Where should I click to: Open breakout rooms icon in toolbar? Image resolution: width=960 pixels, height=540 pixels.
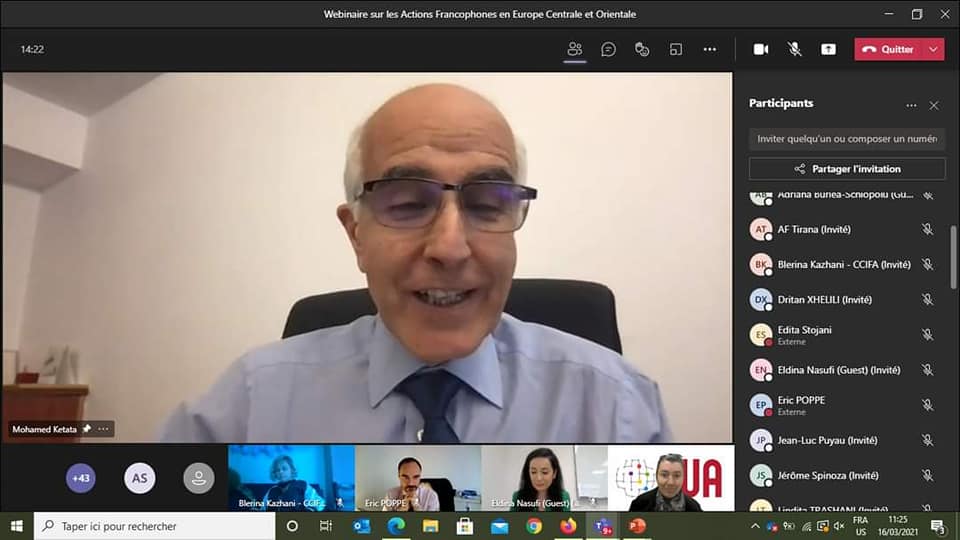tap(676, 49)
